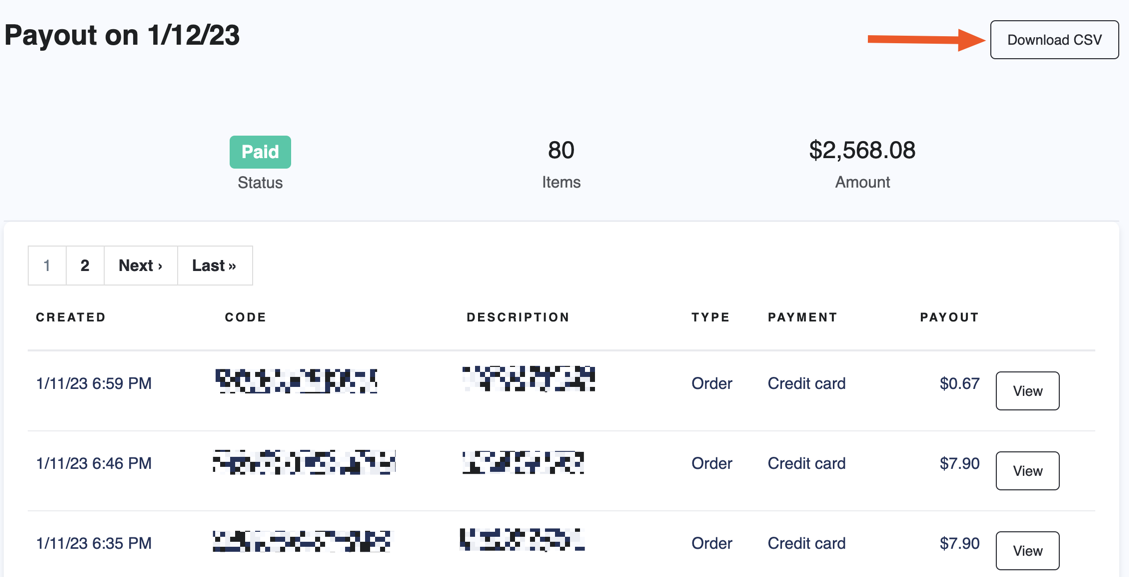Jump to the Last page
The height and width of the screenshot is (577, 1129).
214,266
